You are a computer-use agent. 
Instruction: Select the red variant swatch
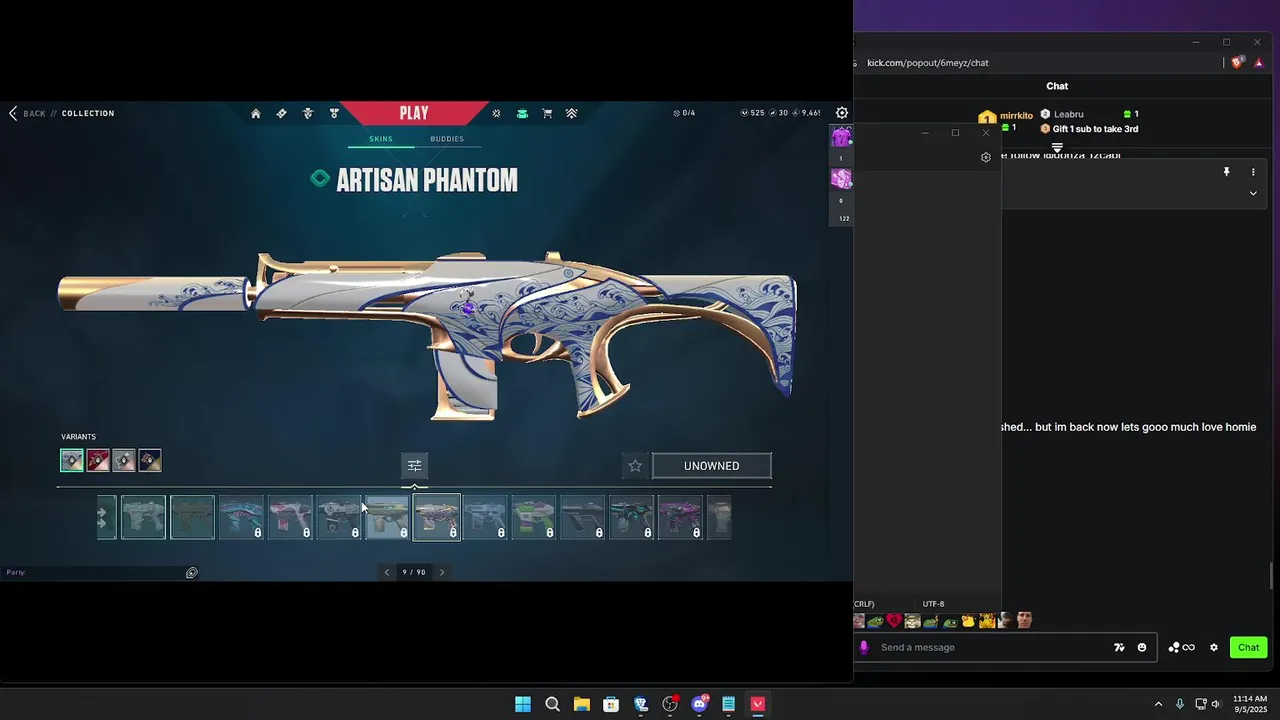98,460
